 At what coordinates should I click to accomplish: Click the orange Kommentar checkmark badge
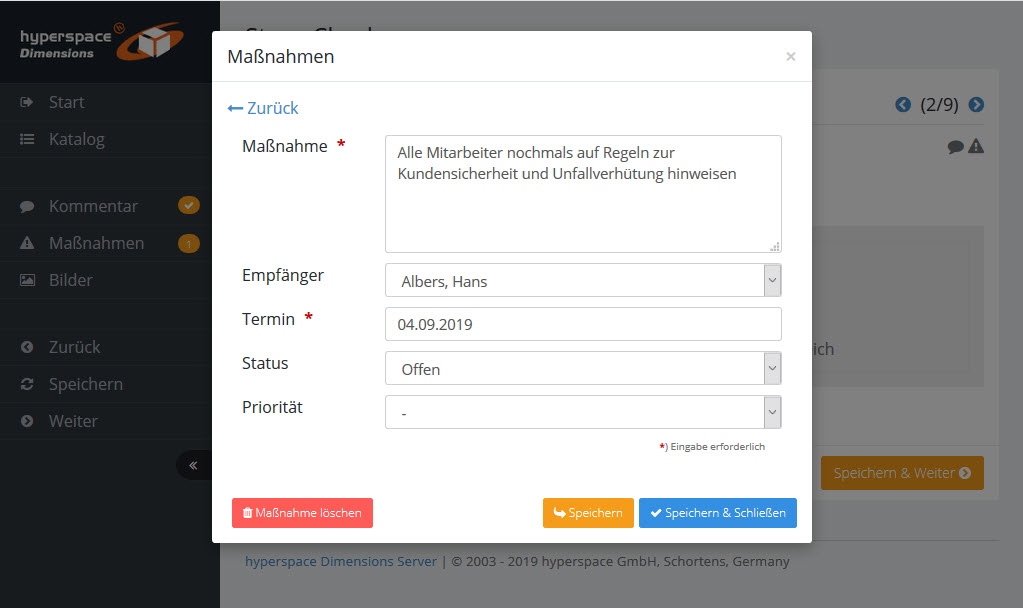click(x=189, y=206)
